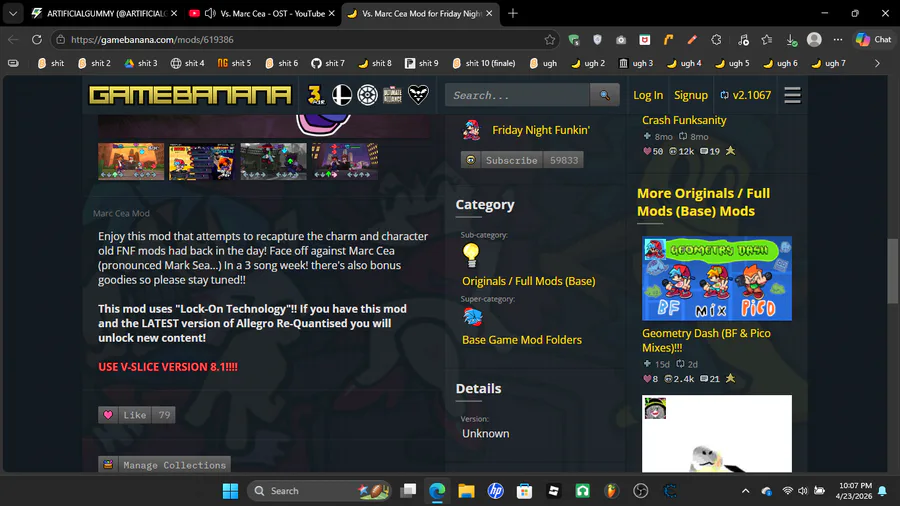Open the v2.1067 version link
The image size is (900, 506).
click(746, 95)
